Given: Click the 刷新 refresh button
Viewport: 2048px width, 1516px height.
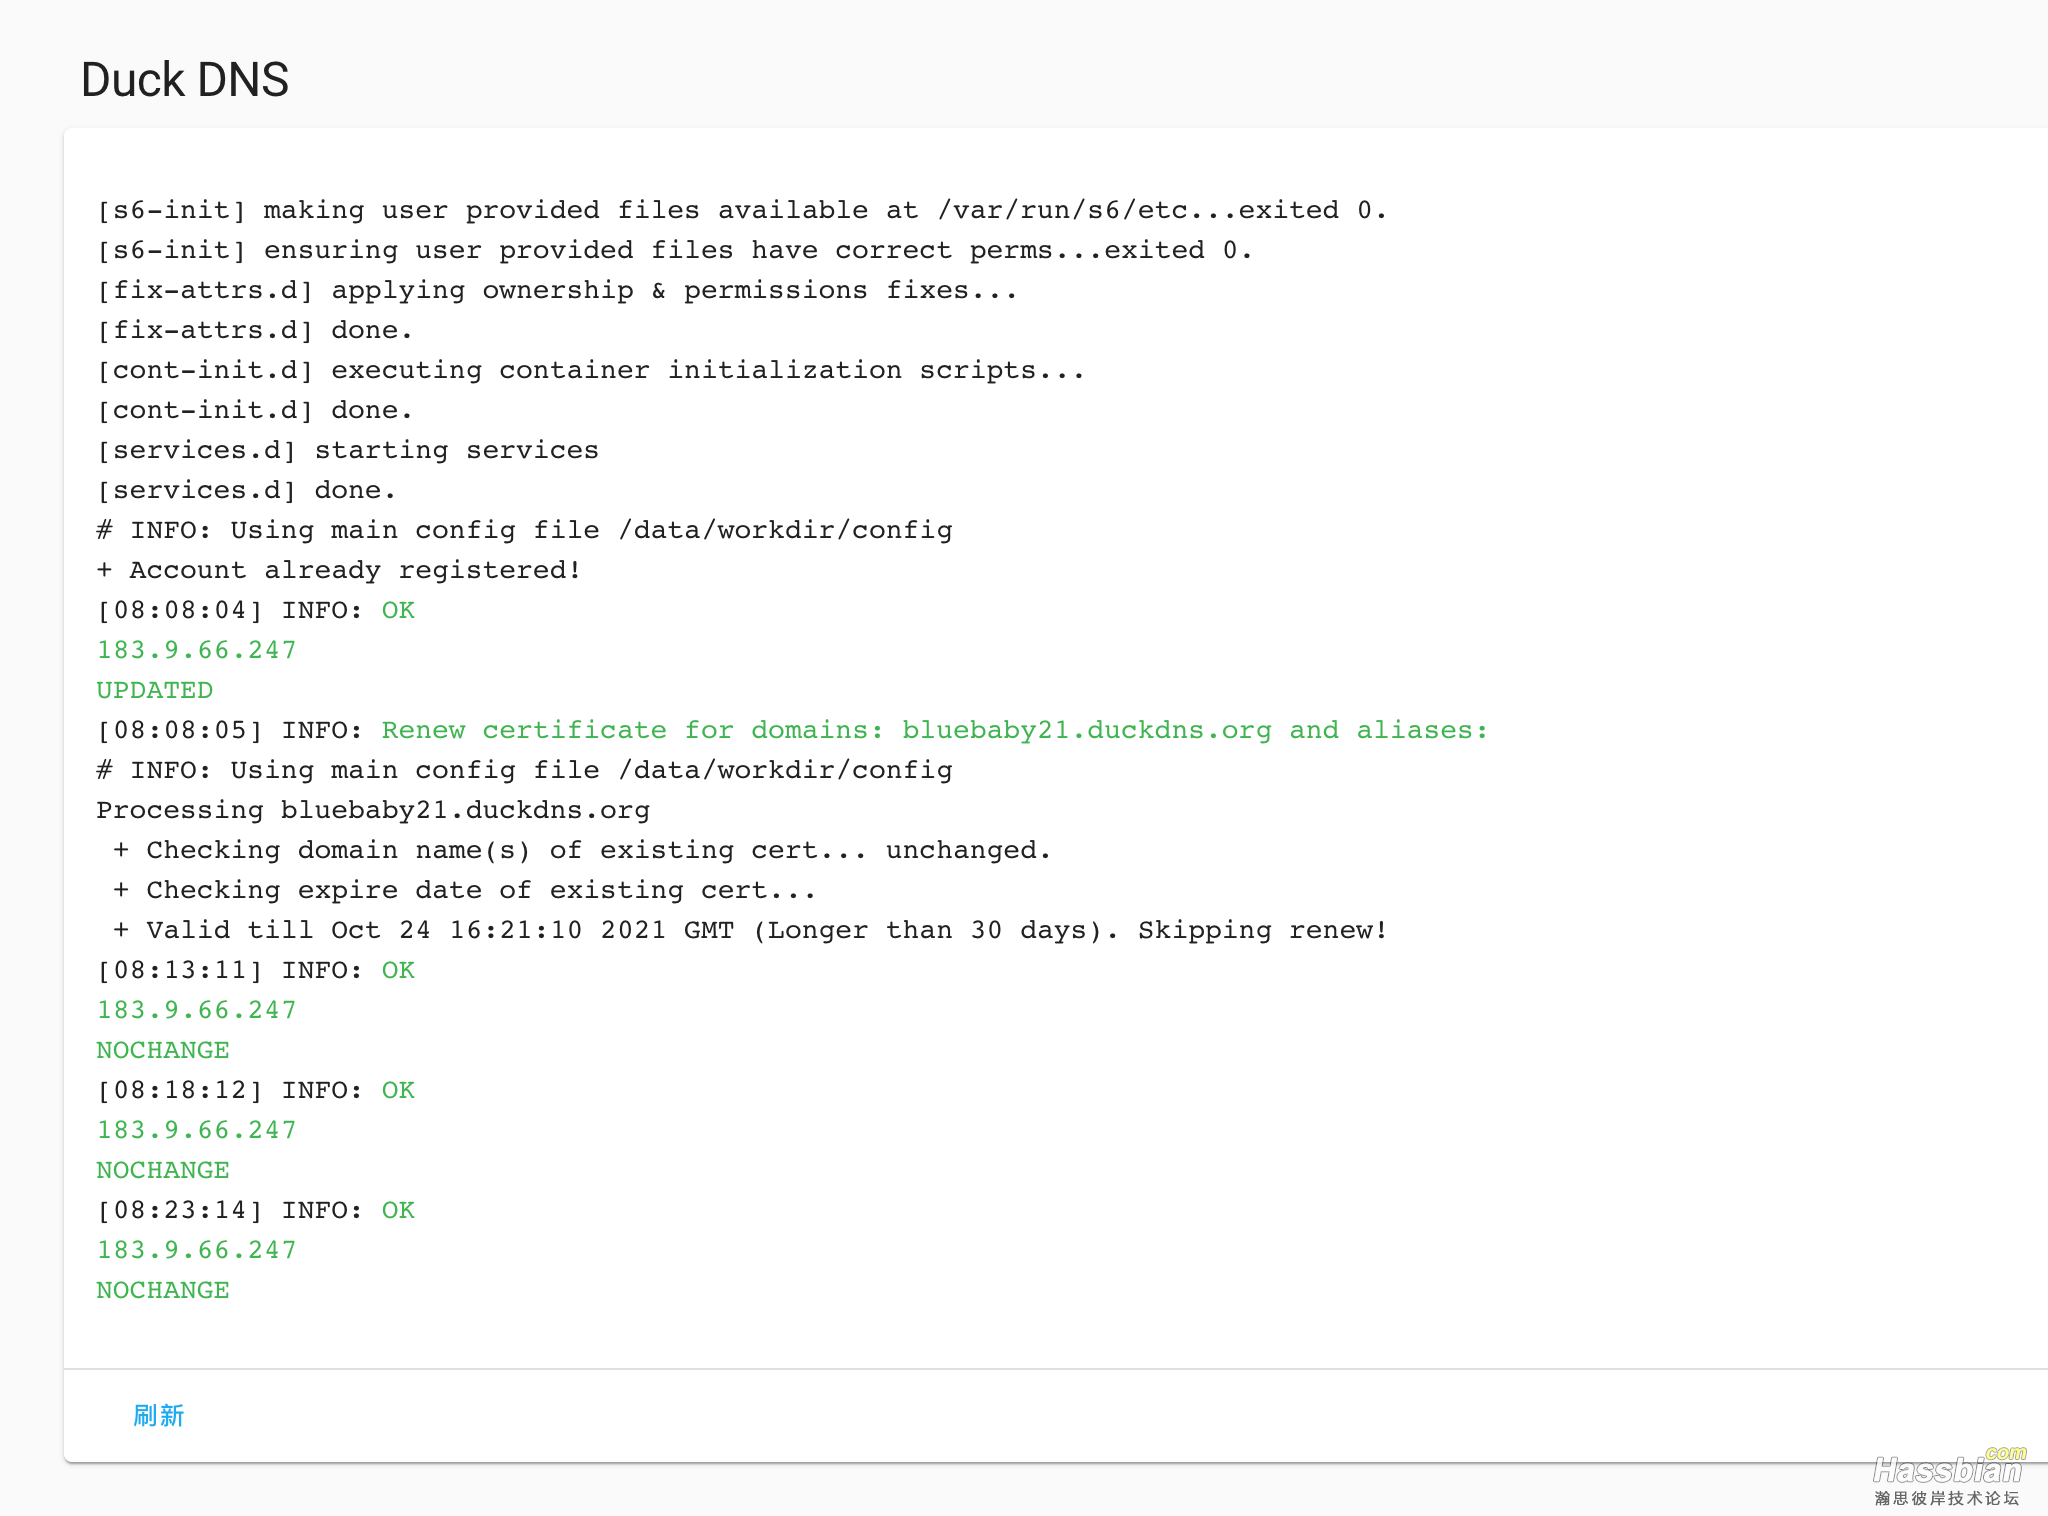Looking at the screenshot, I should 159,1415.
